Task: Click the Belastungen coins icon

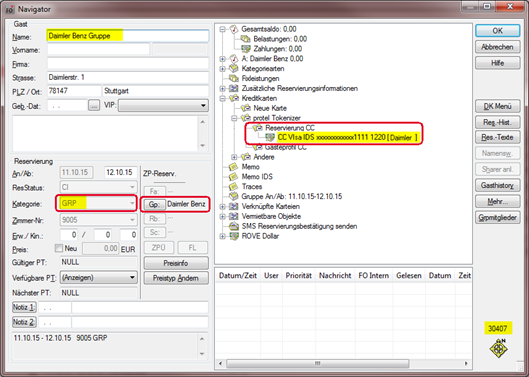Action: pos(245,39)
